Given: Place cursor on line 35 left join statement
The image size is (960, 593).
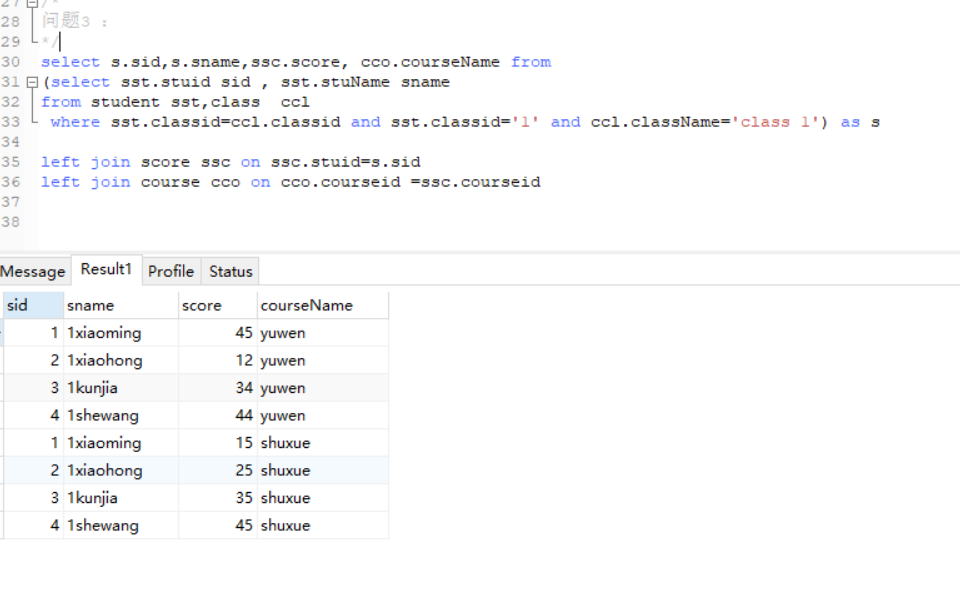Looking at the screenshot, I should click(x=231, y=162).
